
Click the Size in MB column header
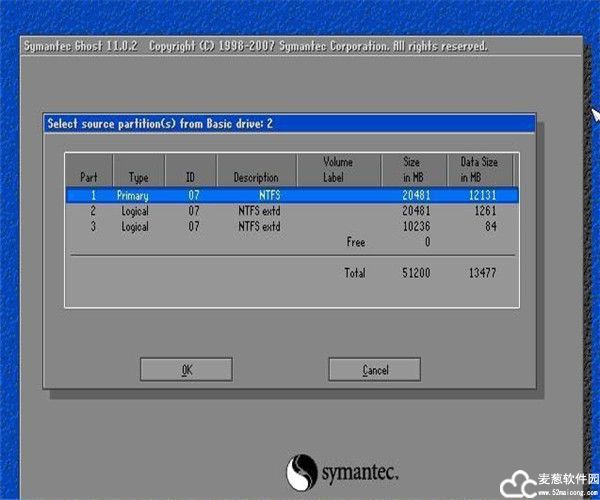[x=412, y=170]
